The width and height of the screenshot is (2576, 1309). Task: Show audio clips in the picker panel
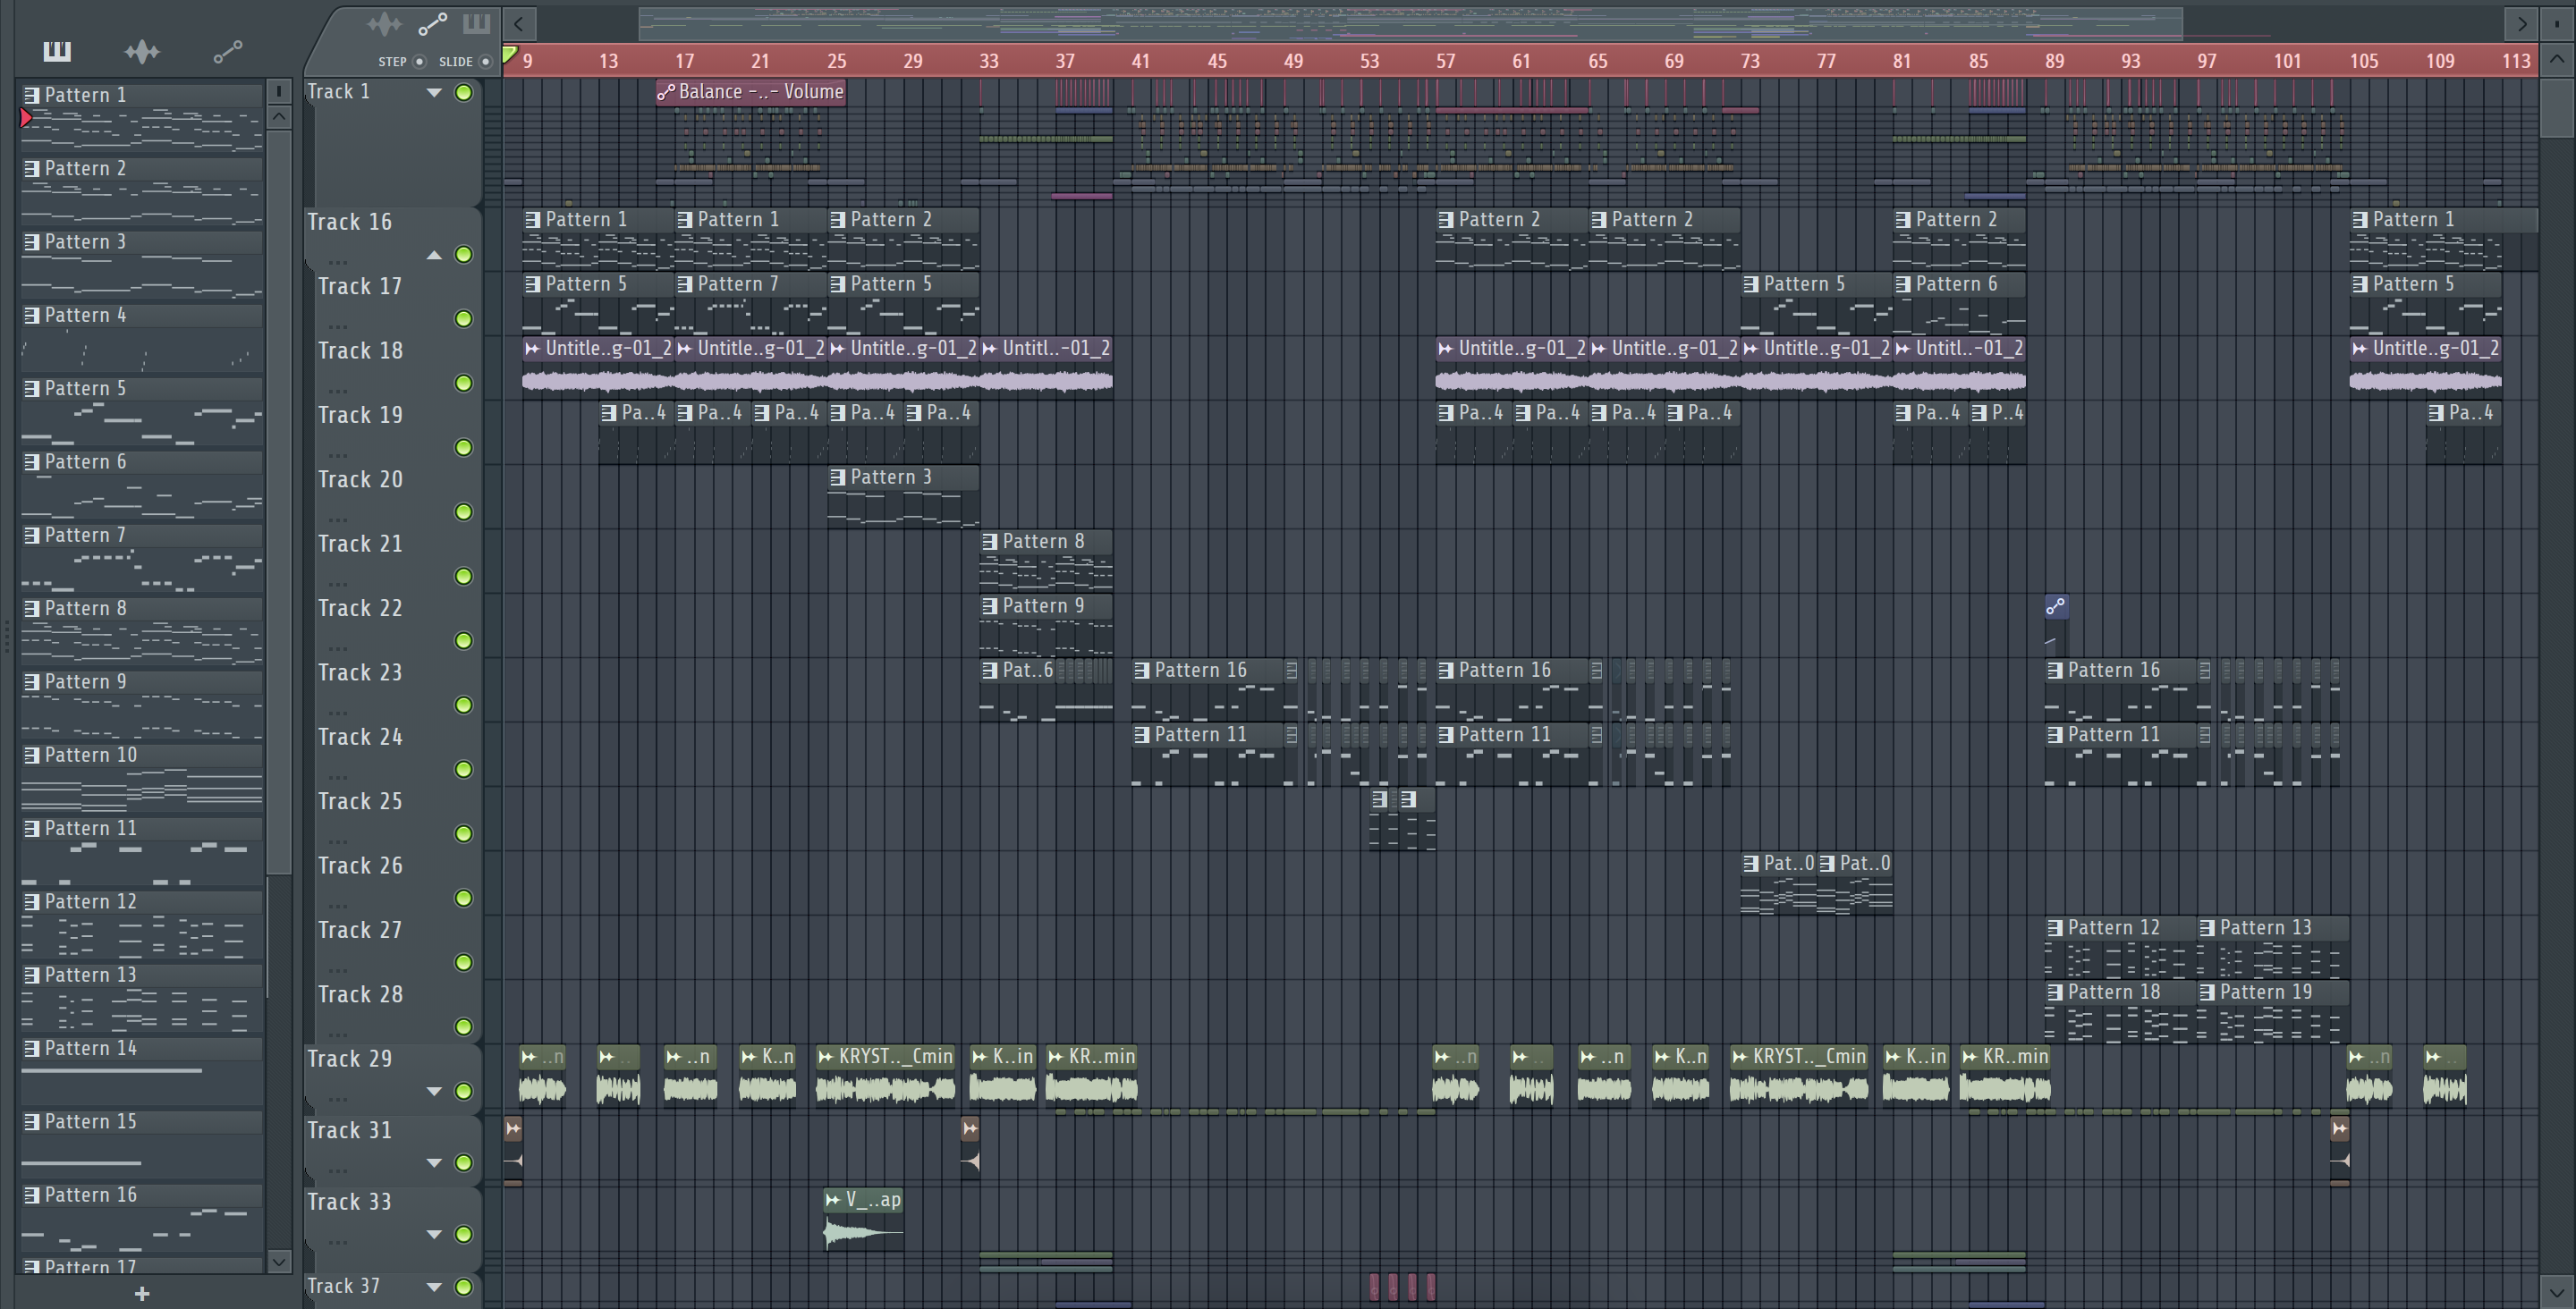tap(142, 51)
